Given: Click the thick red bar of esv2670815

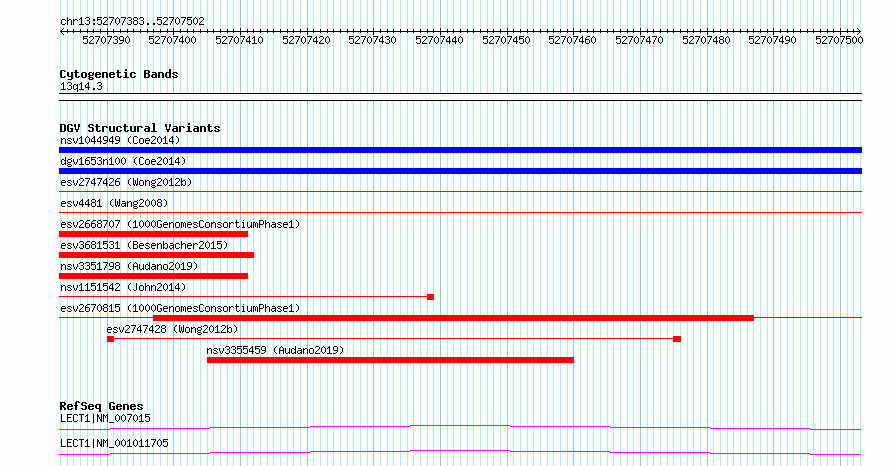Looking at the screenshot, I should [454, 318].
